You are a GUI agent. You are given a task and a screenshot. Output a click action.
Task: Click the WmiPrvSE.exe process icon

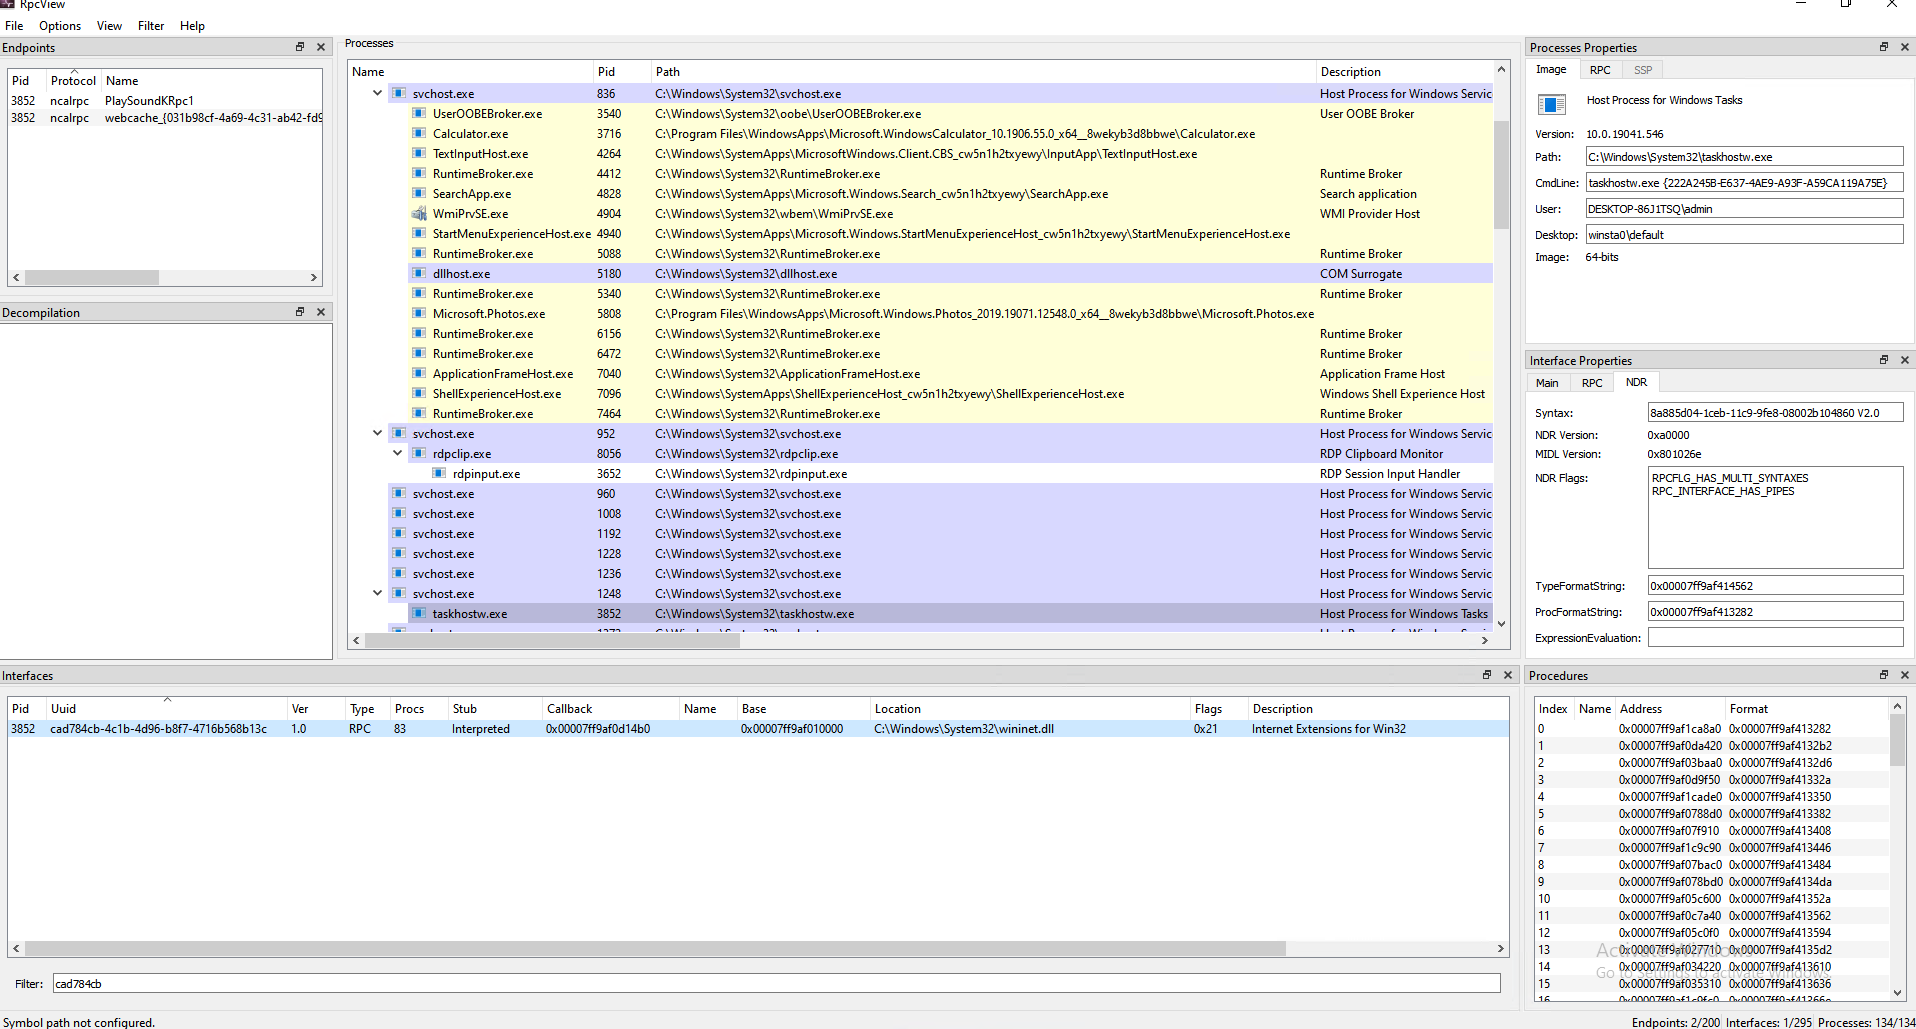[419, 214]
